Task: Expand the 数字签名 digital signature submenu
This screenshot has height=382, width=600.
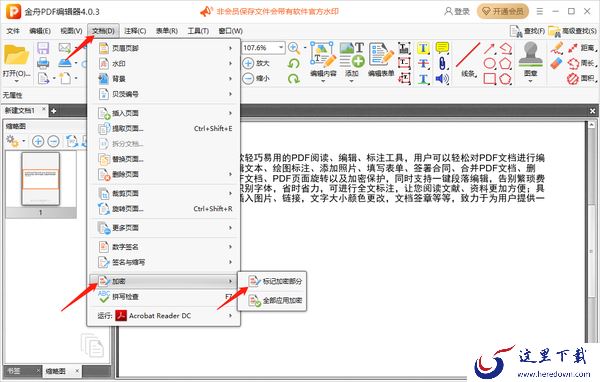Action: point(164,247)
